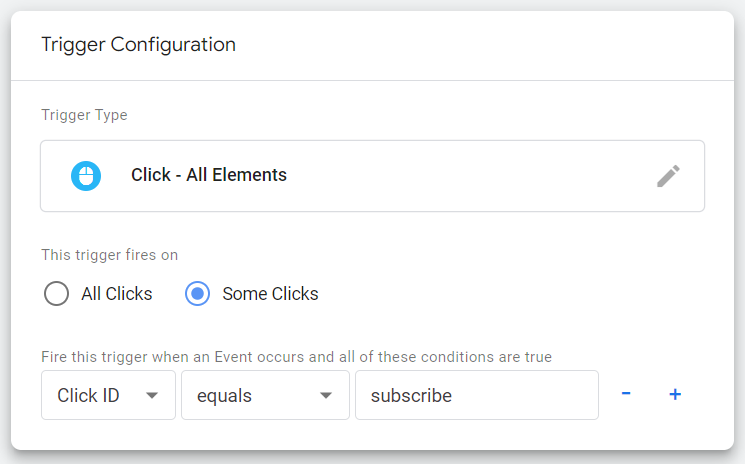Click the "Fire this trigger when" condition text
The image size is (745, 464).
(296, 356)
